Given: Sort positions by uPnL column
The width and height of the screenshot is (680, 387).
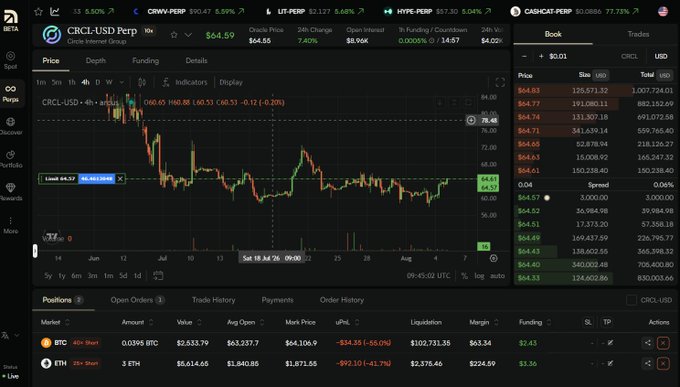Looking at the screenshot, I should (348, 322).
